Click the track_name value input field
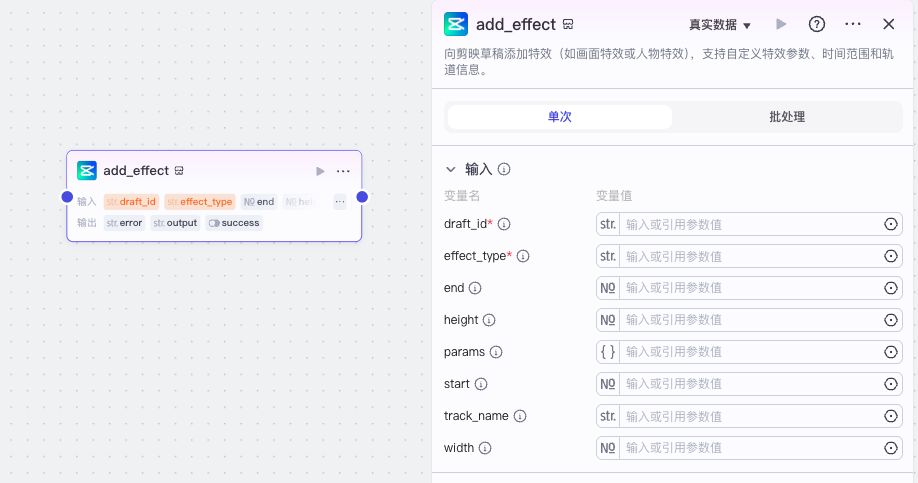The height and width of the screenshot is (483, 918). tap(751, 416)
